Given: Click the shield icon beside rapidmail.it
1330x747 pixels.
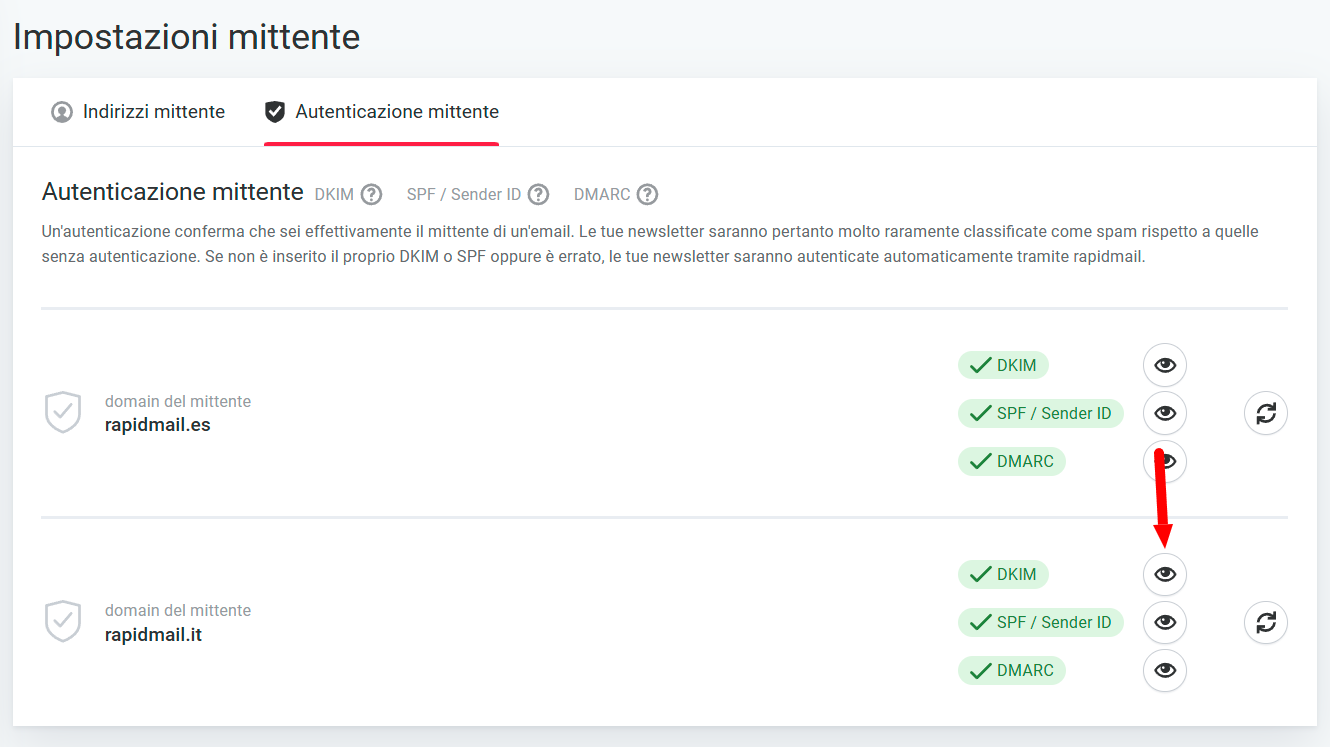Looking at the screenshot, I should (63, 622).
